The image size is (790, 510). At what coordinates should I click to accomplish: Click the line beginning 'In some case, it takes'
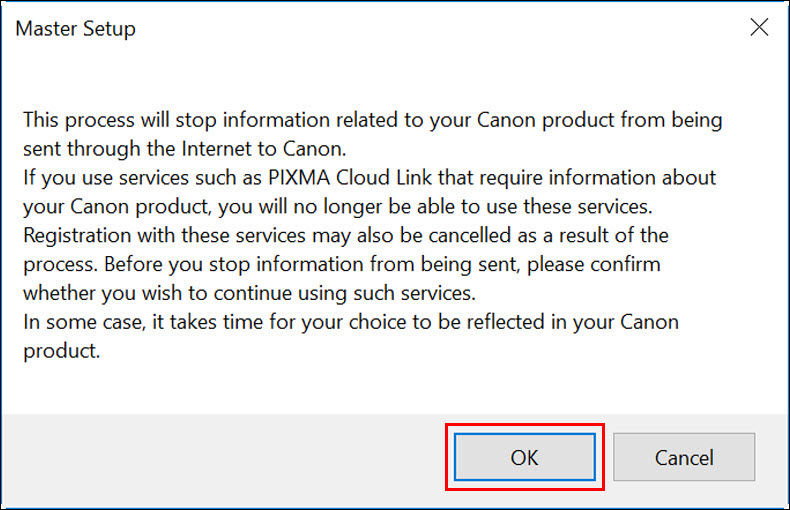(351, 323)
